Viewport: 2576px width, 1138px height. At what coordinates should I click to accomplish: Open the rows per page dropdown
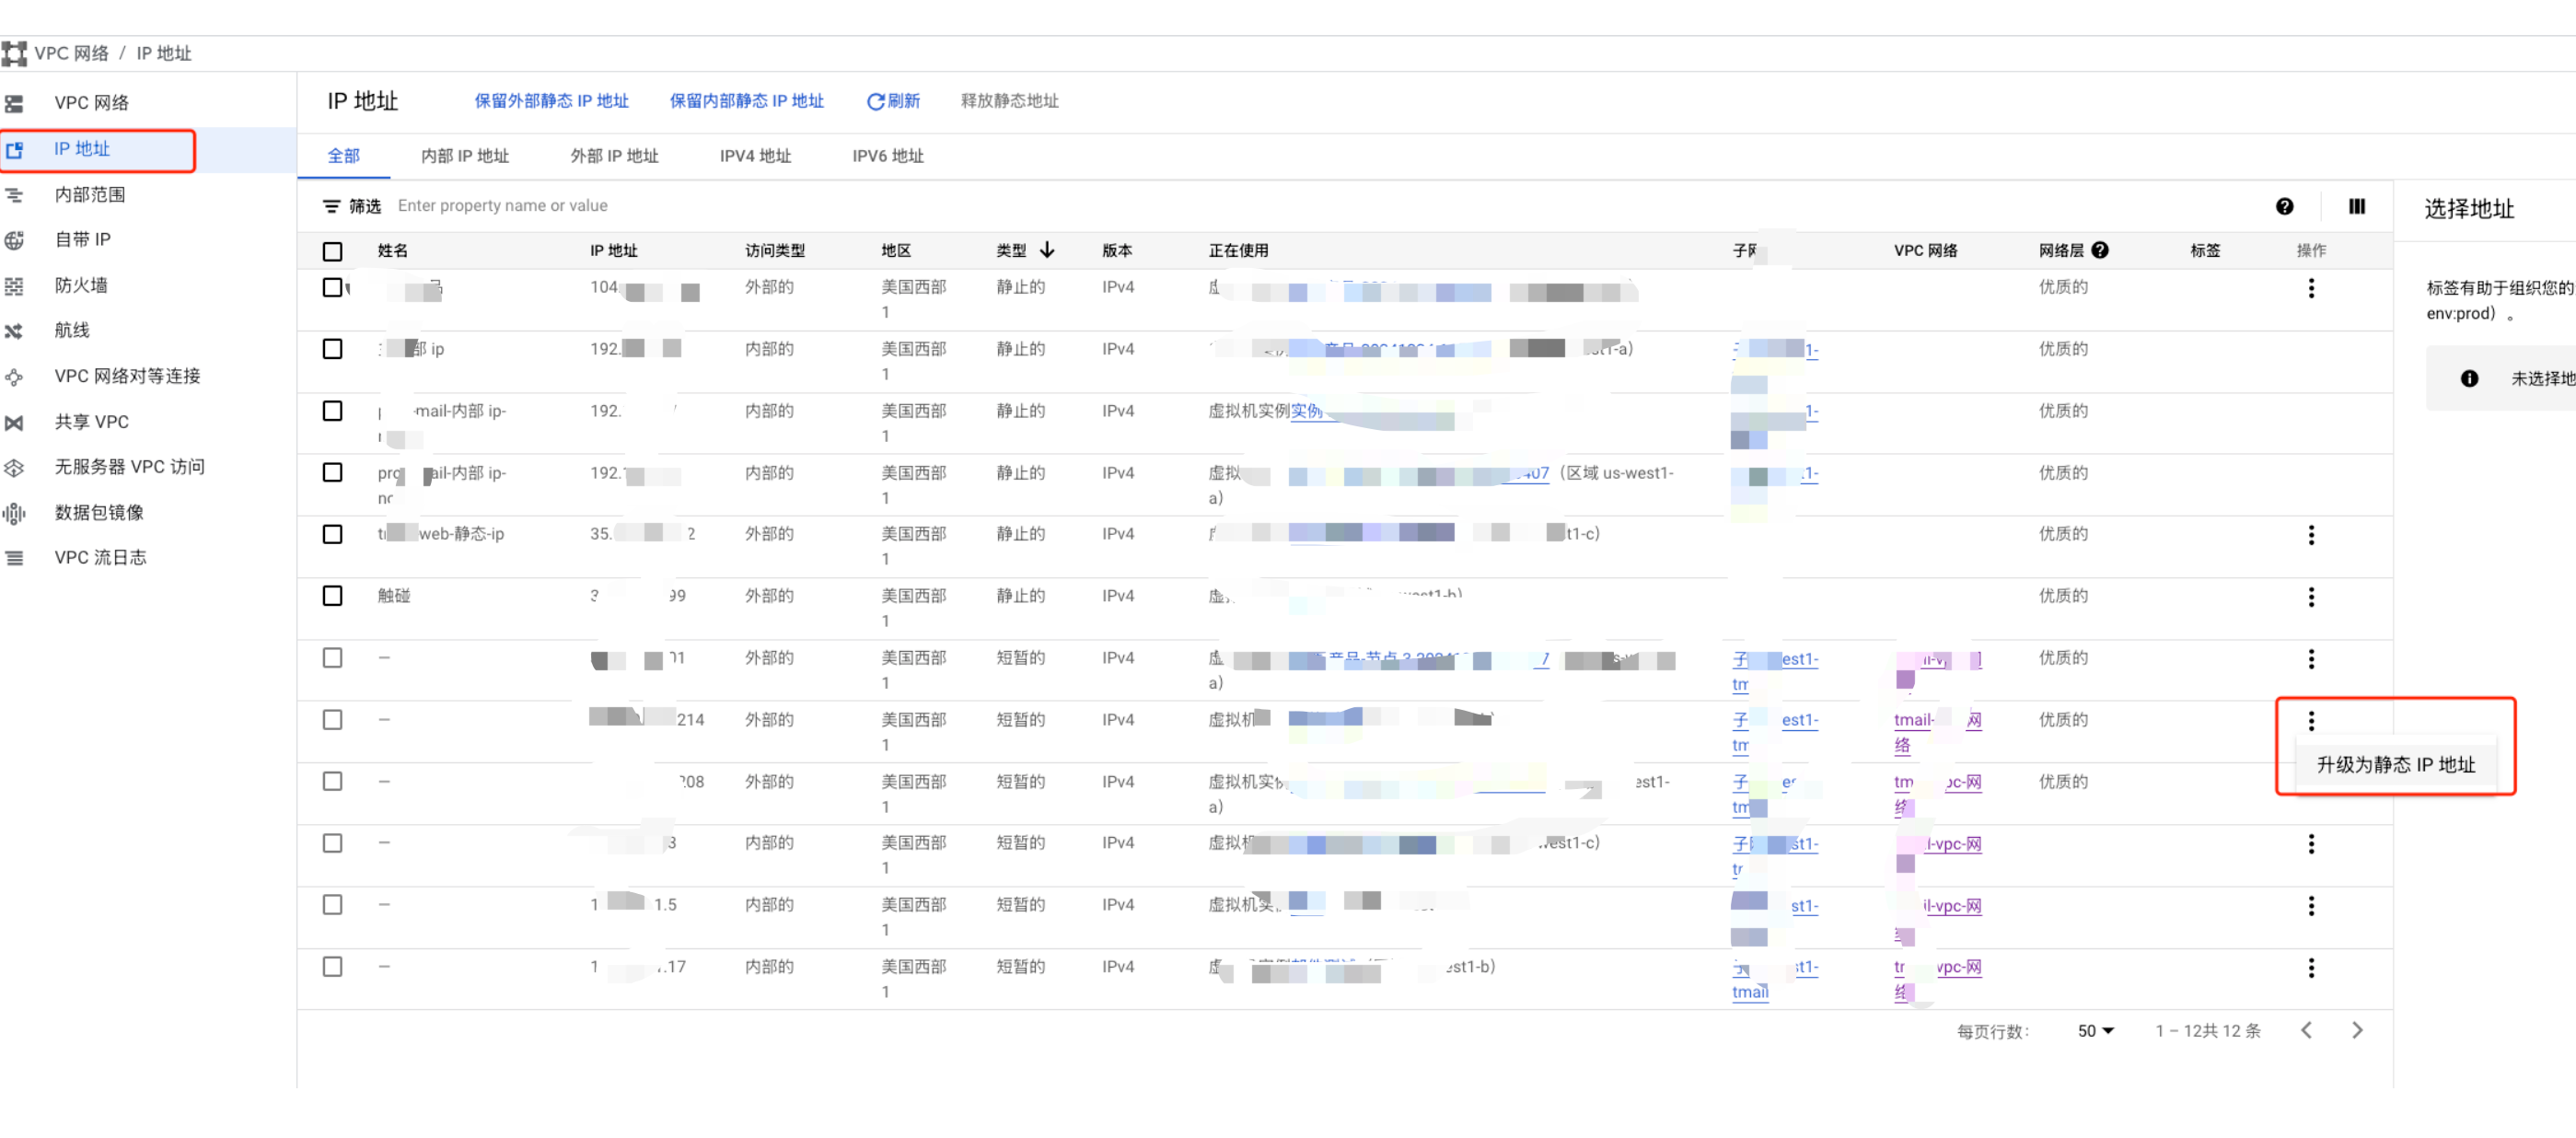2095,1030
